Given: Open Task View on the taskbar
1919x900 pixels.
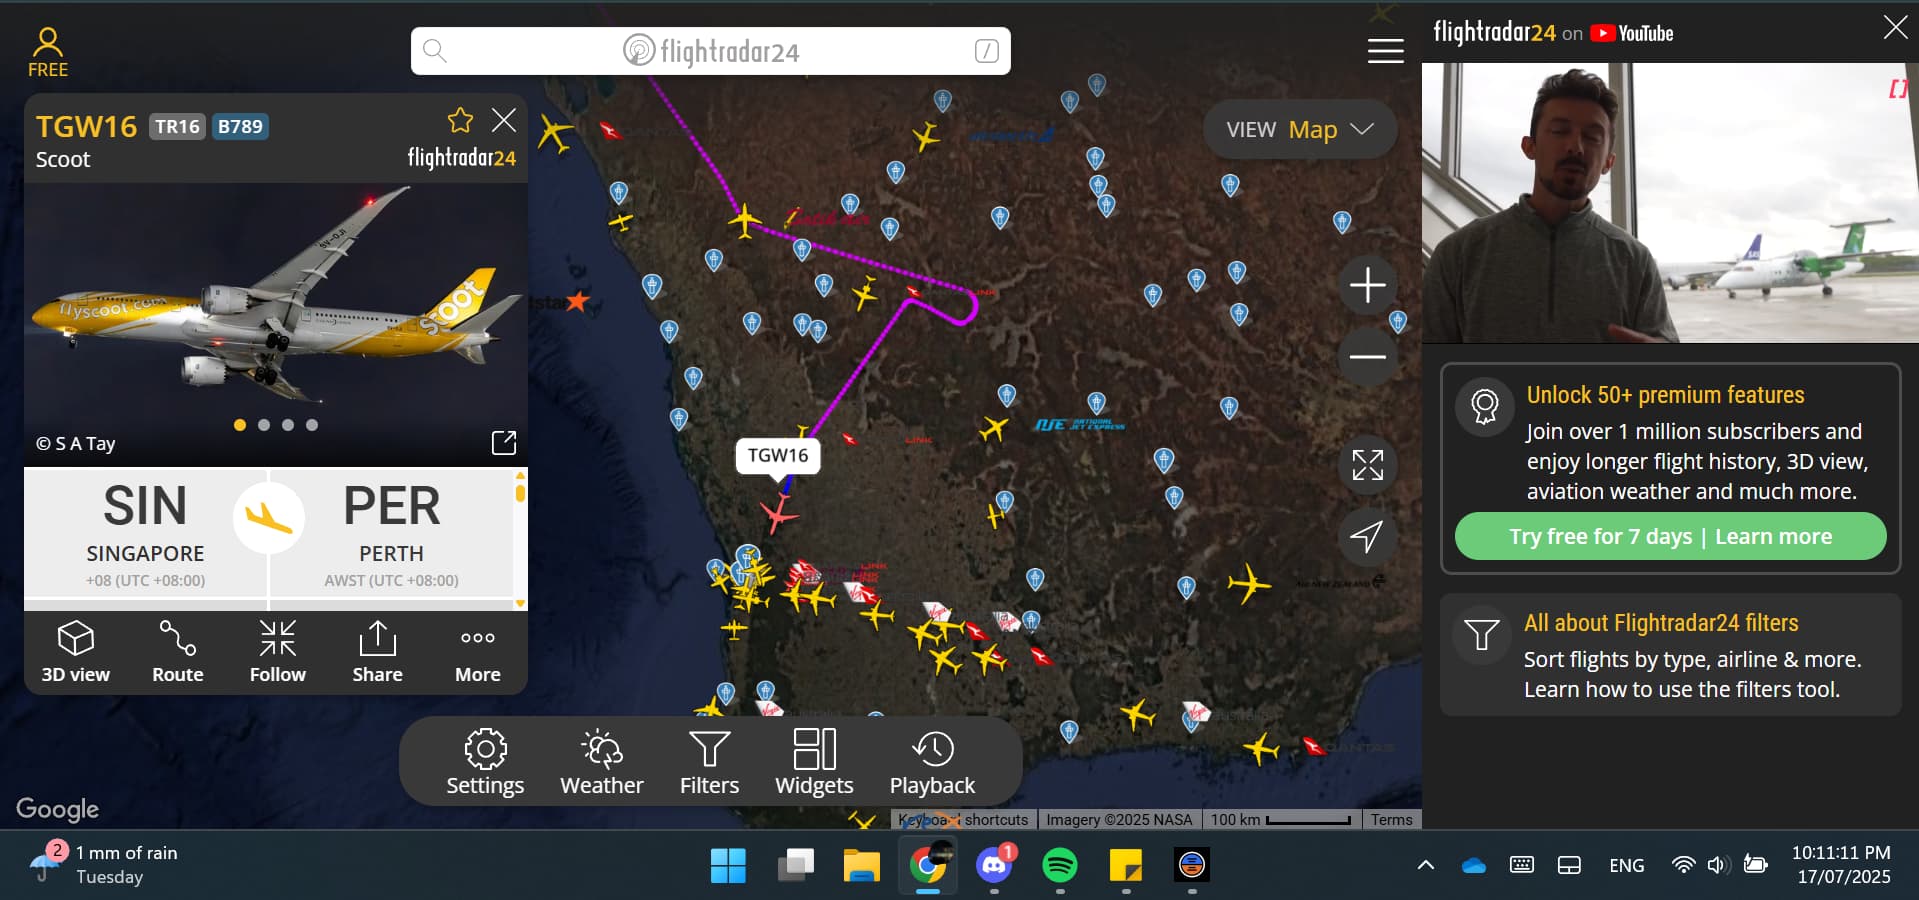Looking at the screenshot, I should [795, 865].
